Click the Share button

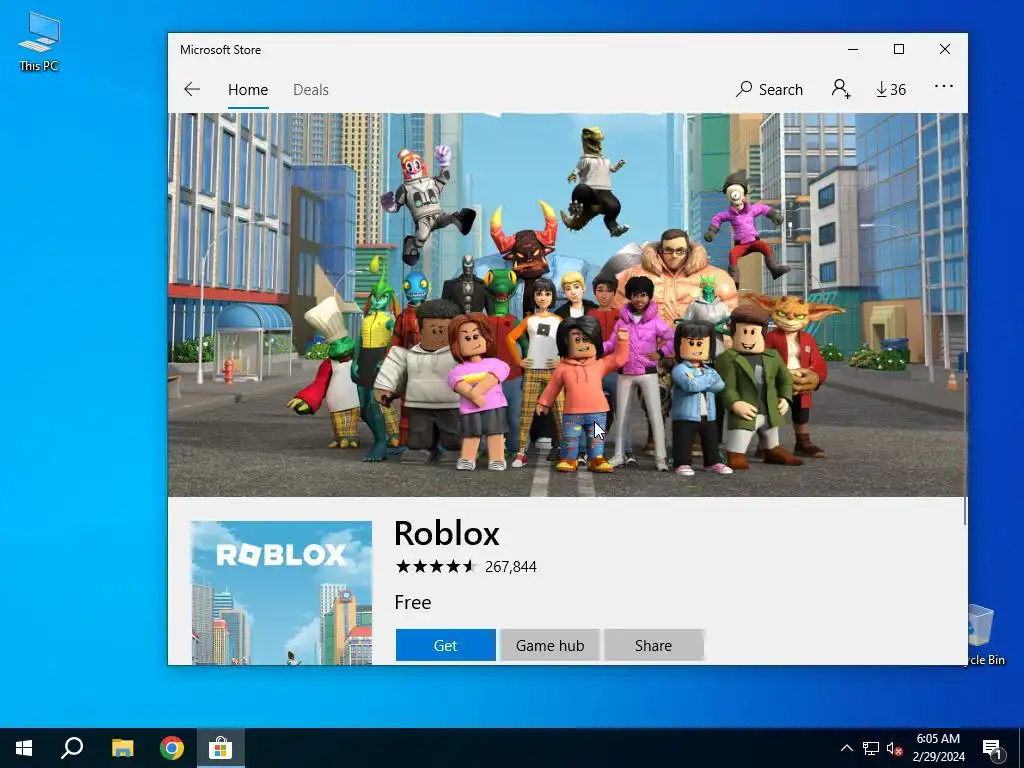point(654,645)
